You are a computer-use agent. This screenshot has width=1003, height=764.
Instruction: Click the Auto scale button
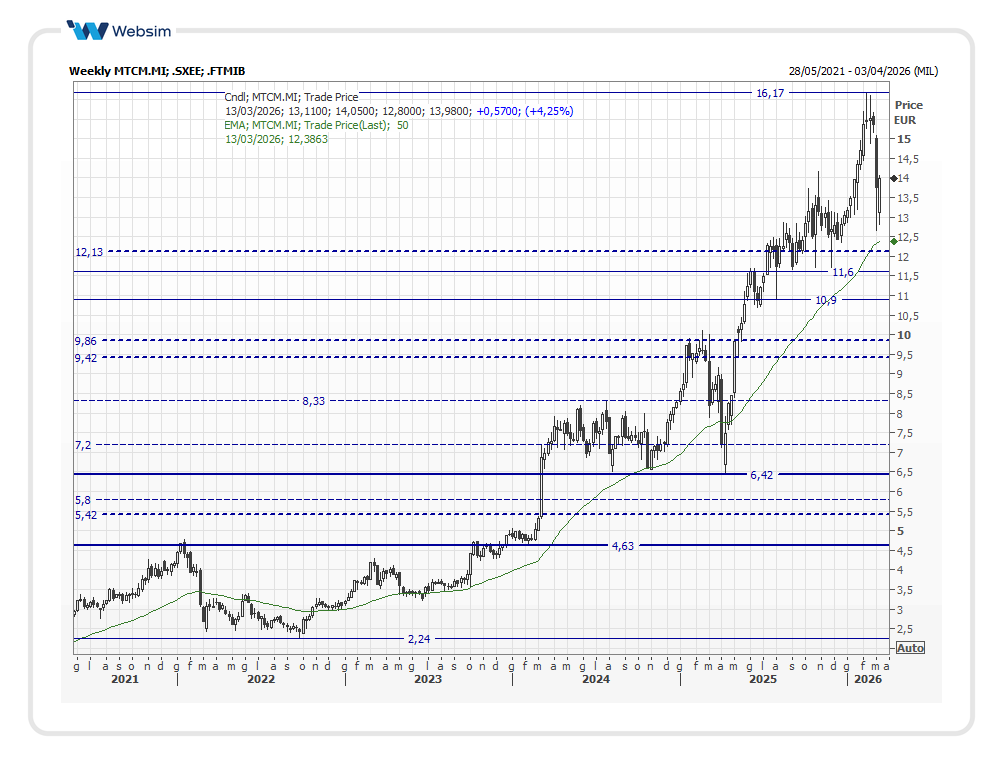910,648
